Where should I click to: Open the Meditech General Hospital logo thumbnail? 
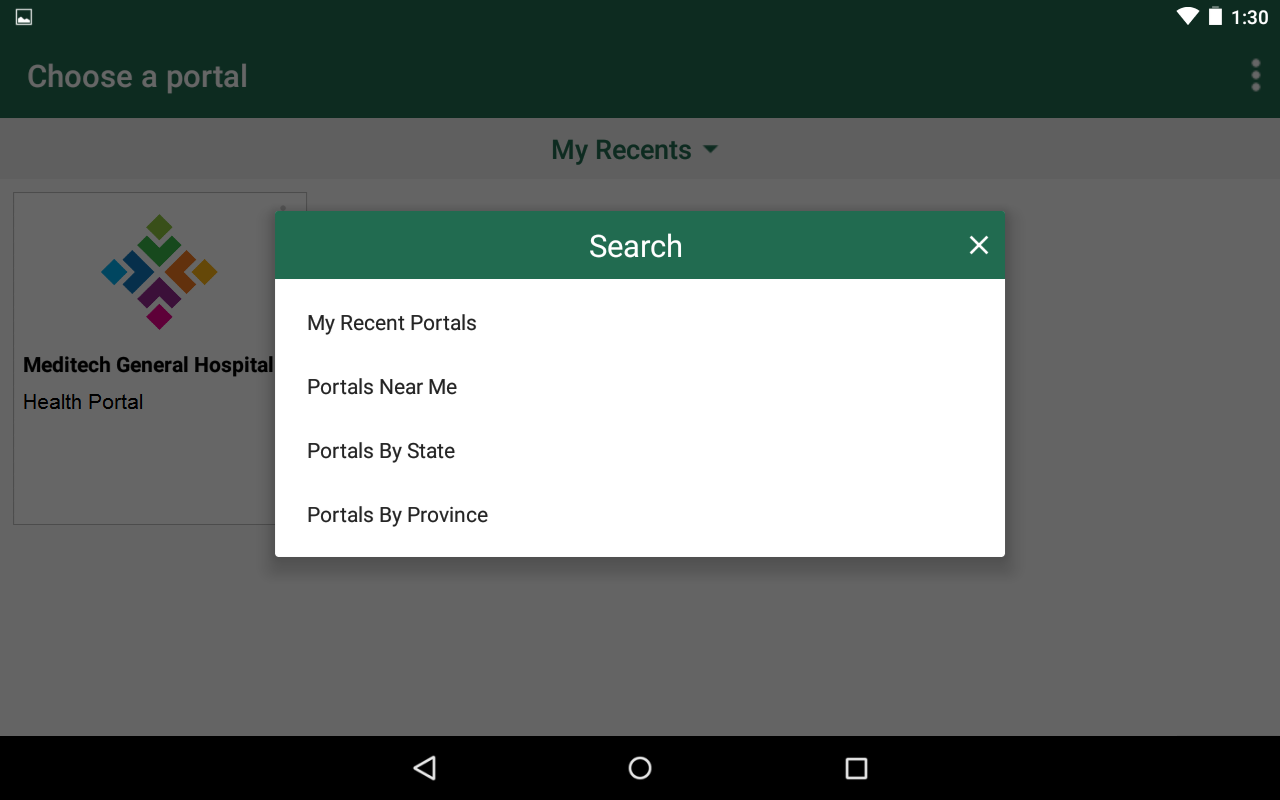[x=159, y=272]
